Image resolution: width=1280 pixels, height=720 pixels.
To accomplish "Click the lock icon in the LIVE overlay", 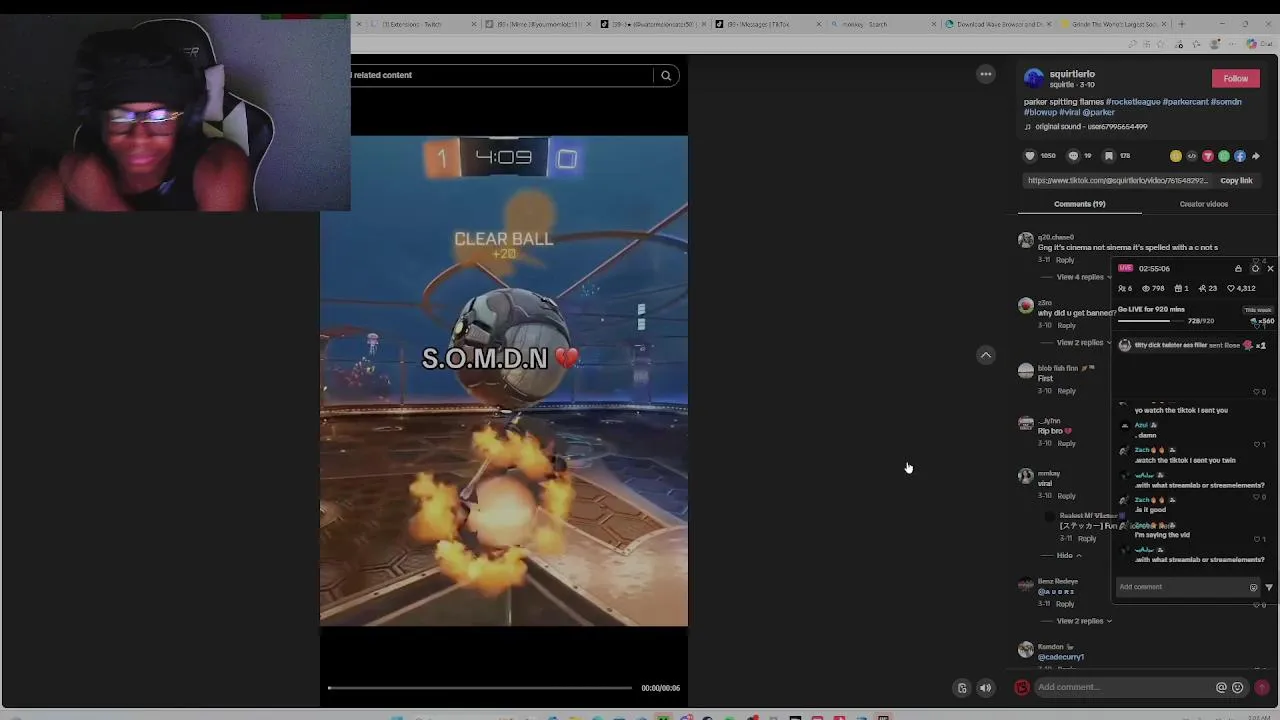I will point(1238,268).
